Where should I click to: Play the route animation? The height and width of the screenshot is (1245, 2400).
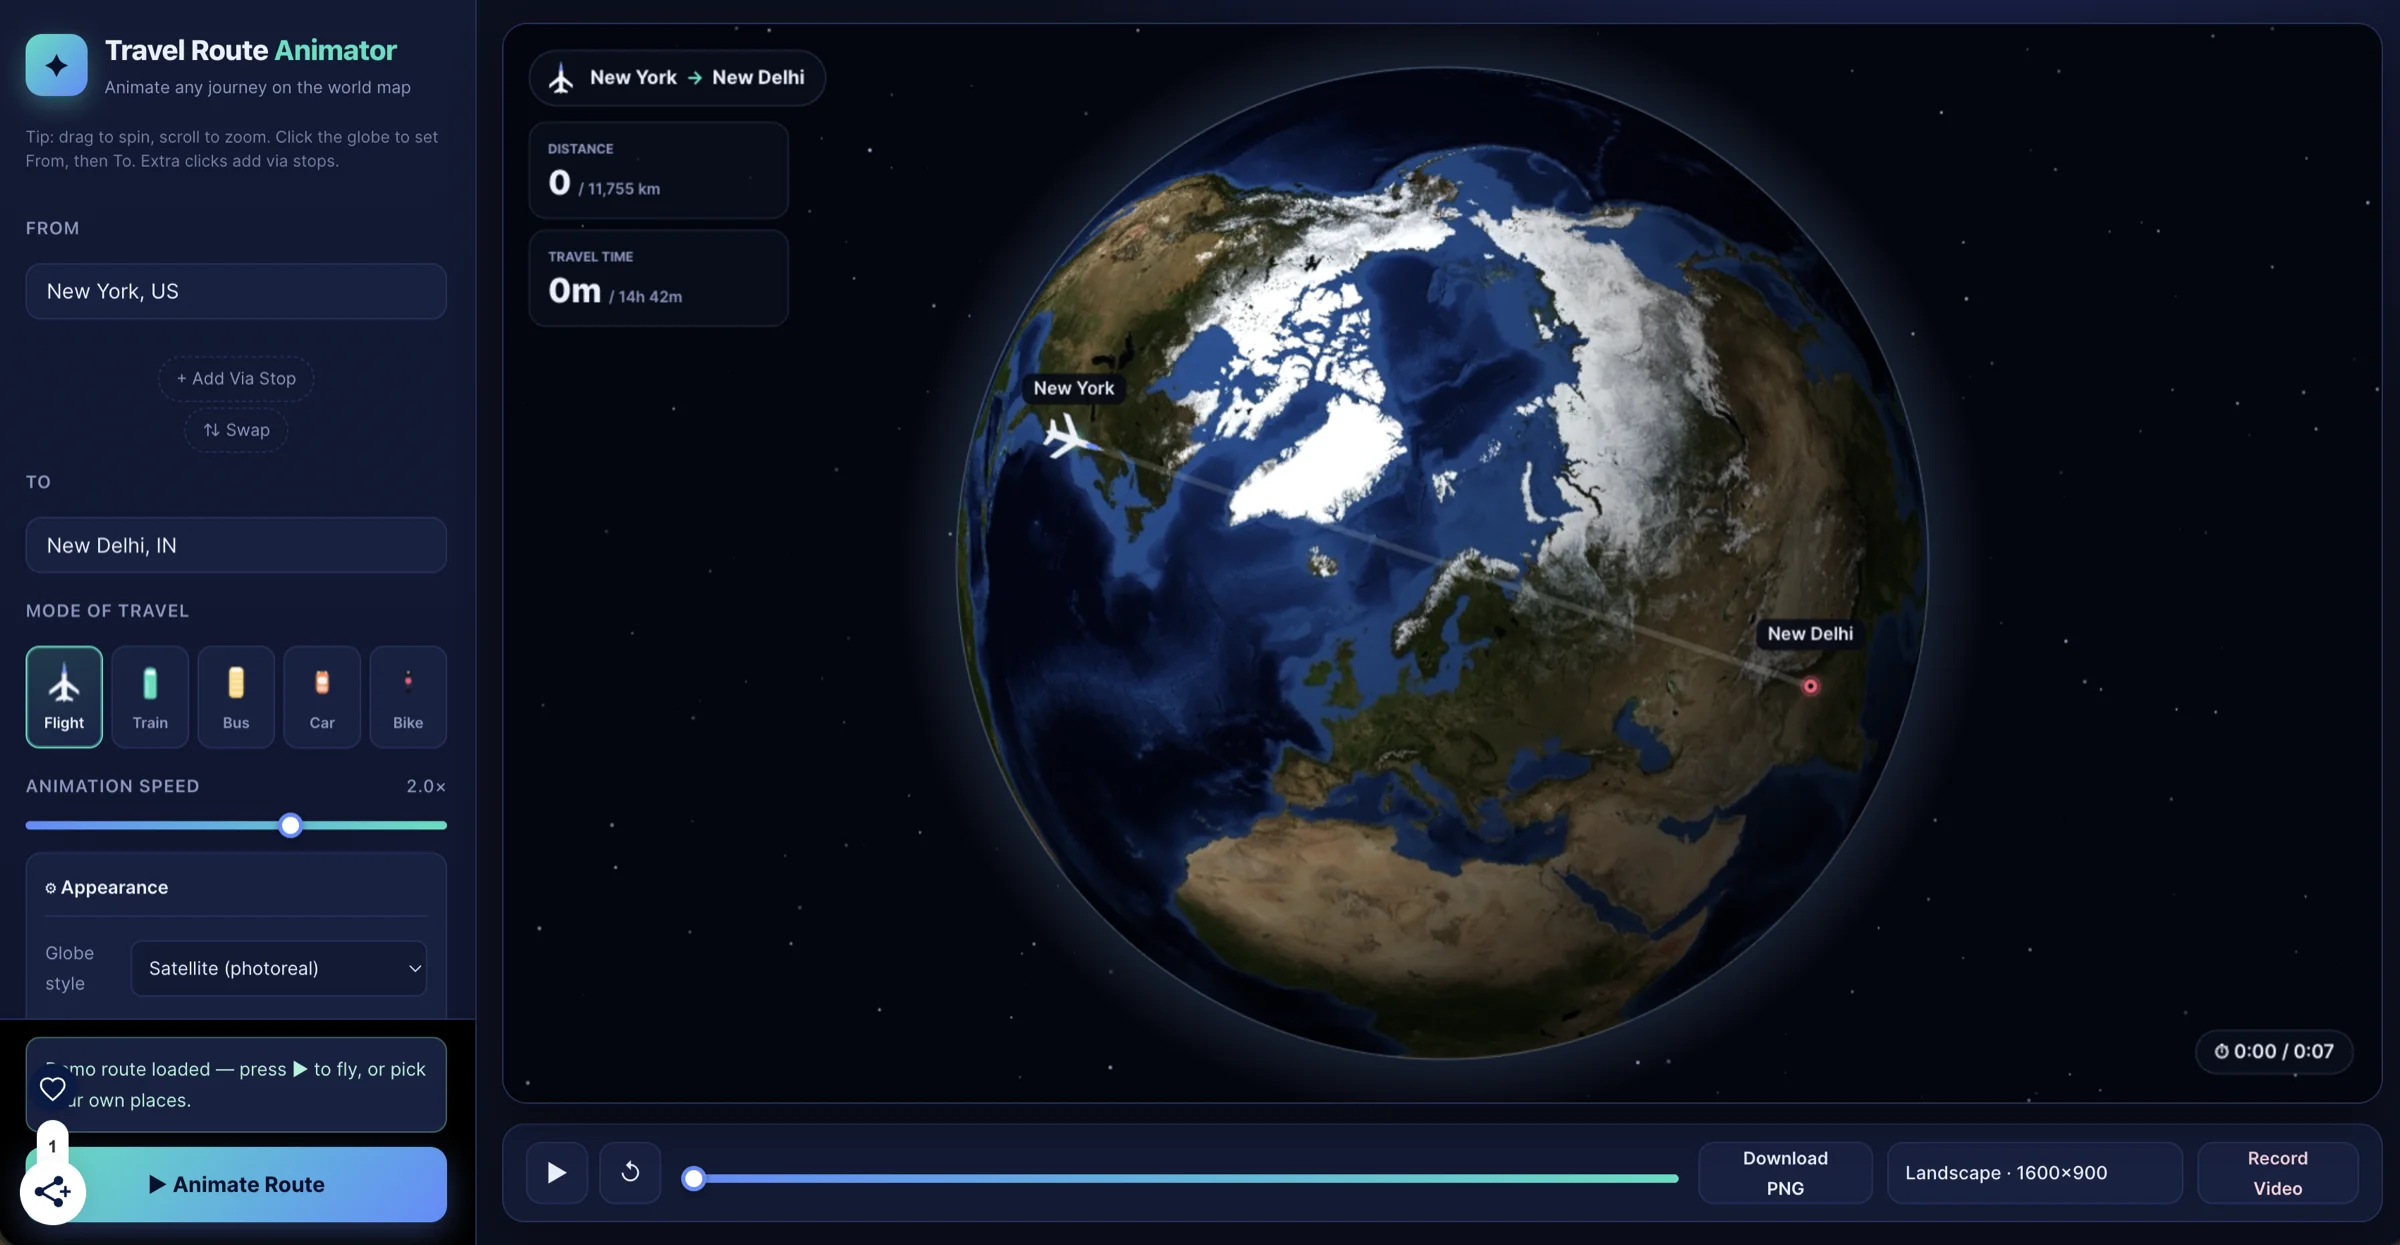point(557,1172)
